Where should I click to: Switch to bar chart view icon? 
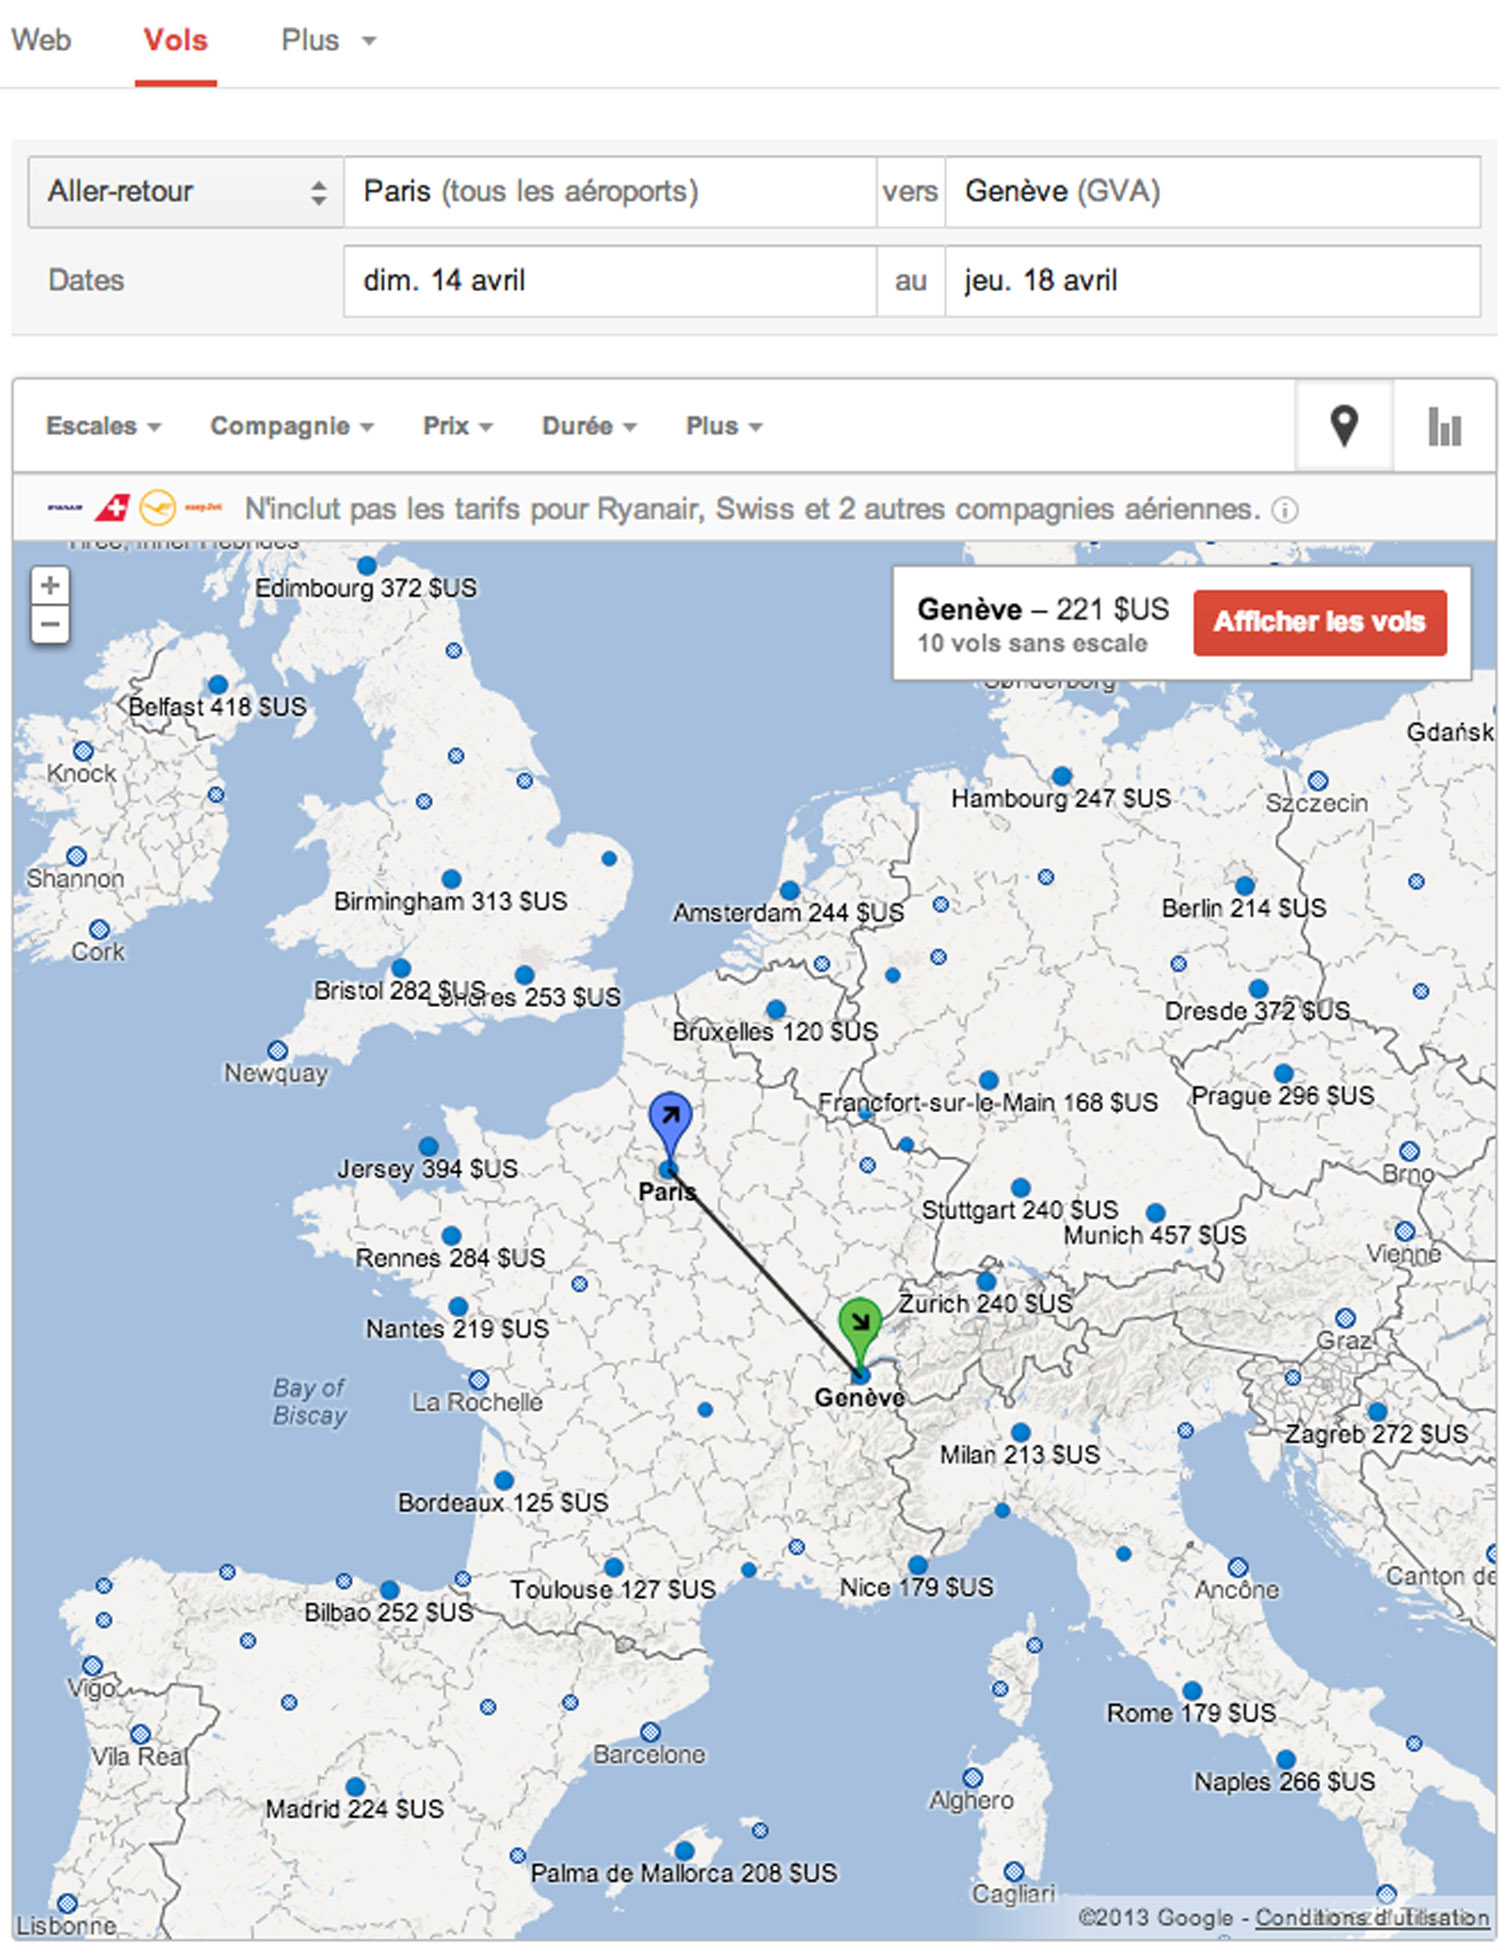tap(1444, 427)
